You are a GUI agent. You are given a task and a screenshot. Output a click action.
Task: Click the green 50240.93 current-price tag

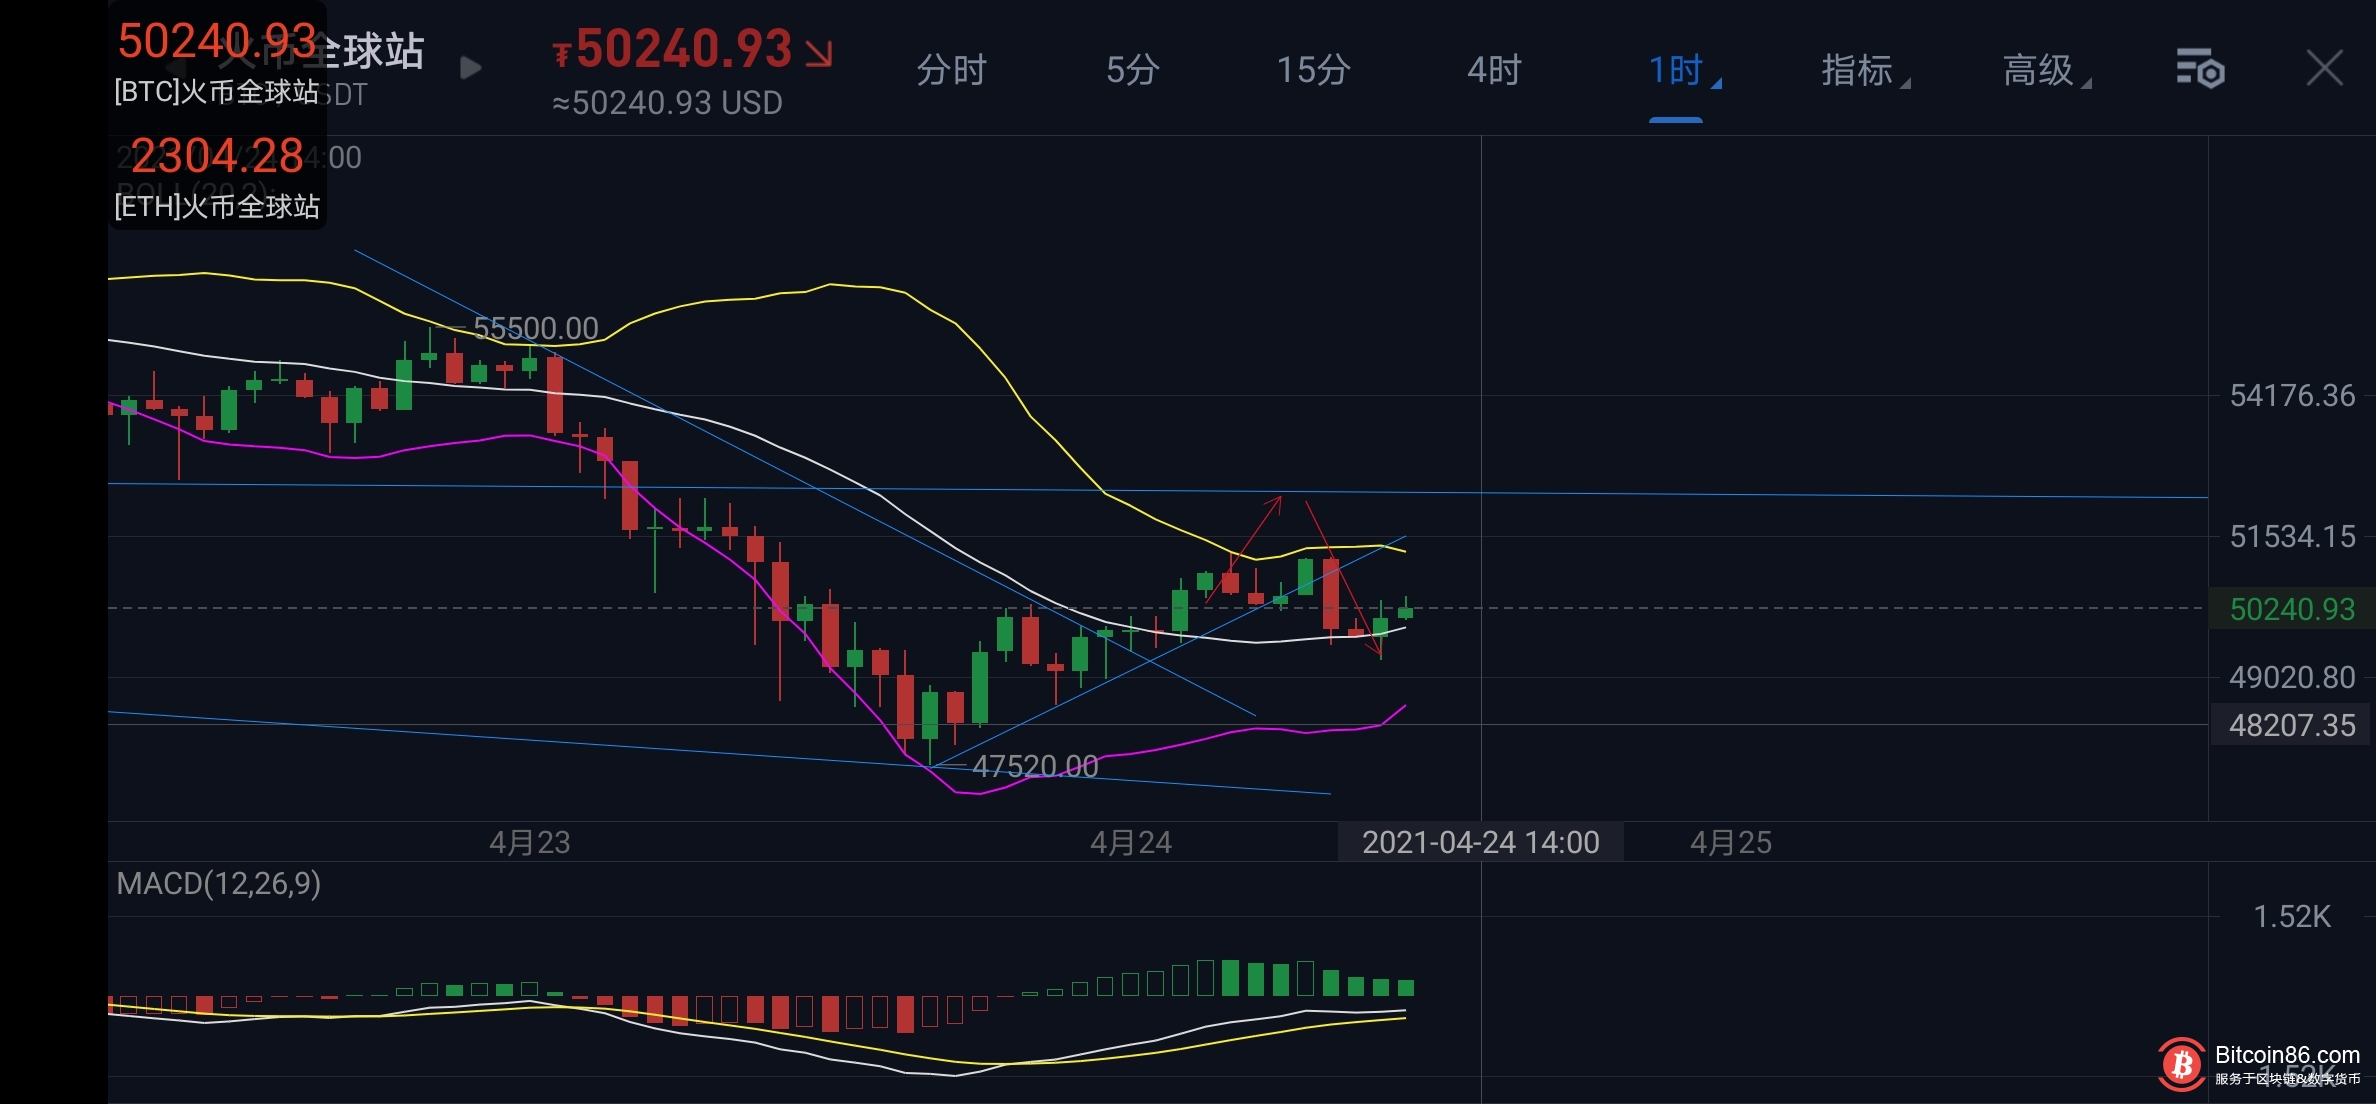(2292, 609)
